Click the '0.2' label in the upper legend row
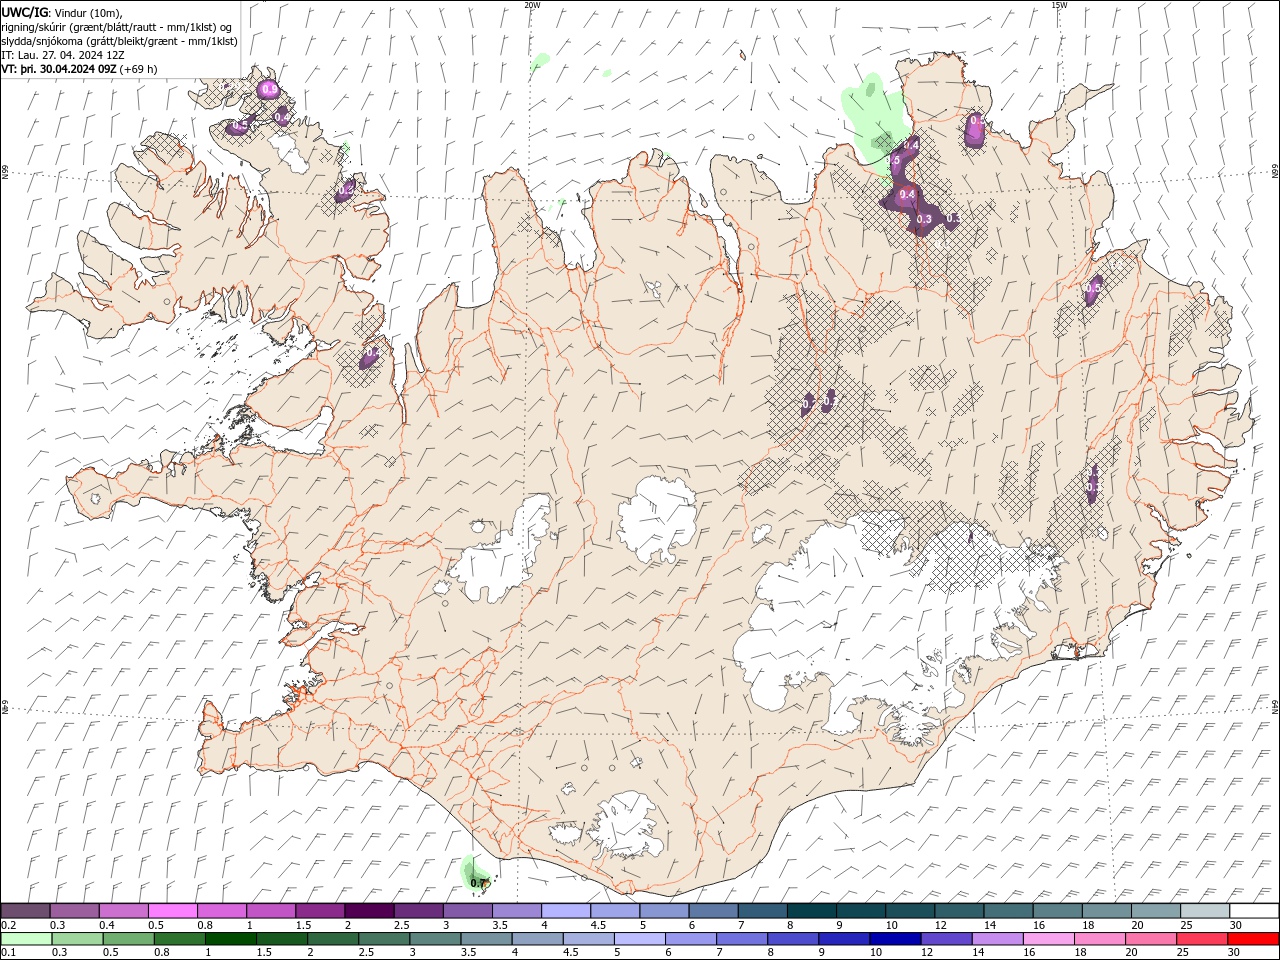The width and height of the screenshot is (1280, 960). tap(8, 925)
